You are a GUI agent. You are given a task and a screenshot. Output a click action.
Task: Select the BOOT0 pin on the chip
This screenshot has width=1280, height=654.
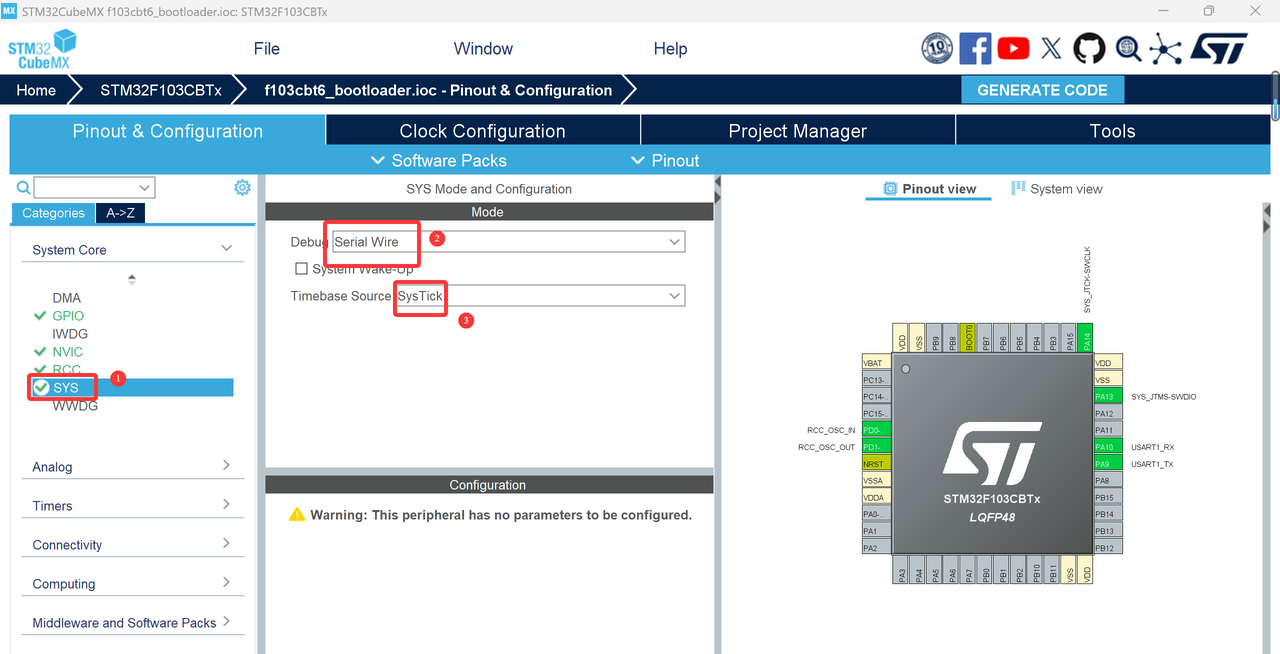click(967, 337)
